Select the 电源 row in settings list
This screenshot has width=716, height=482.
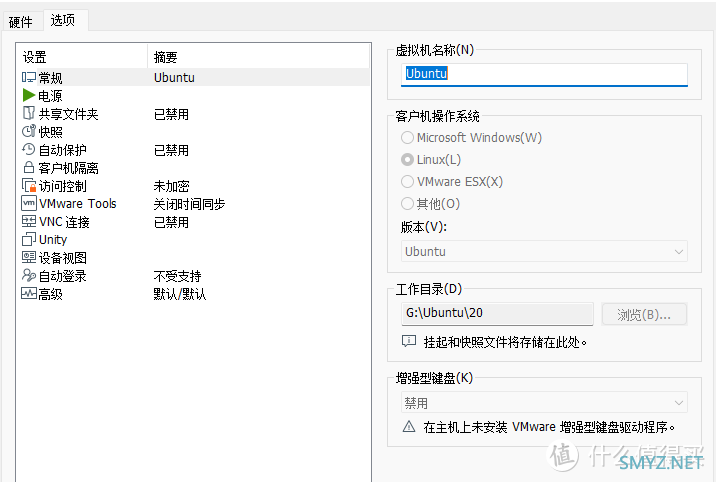pyautogui.click(x=193, y=95)
